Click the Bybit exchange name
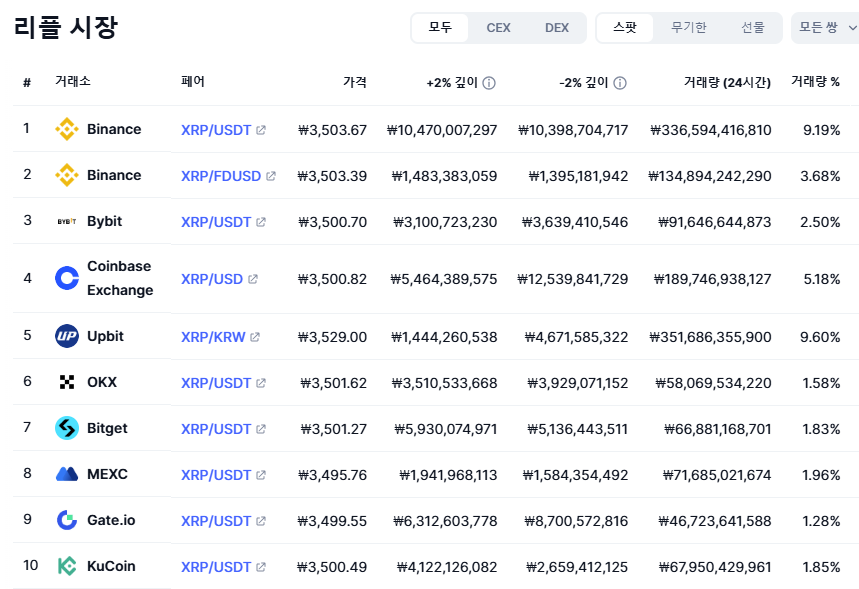 click(x=105, y=221)
